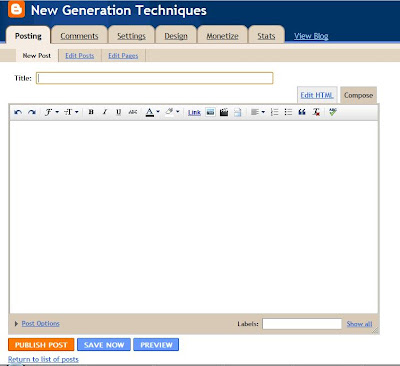Return to list of posts
The image size is (400, 366).
coord(43,359)
